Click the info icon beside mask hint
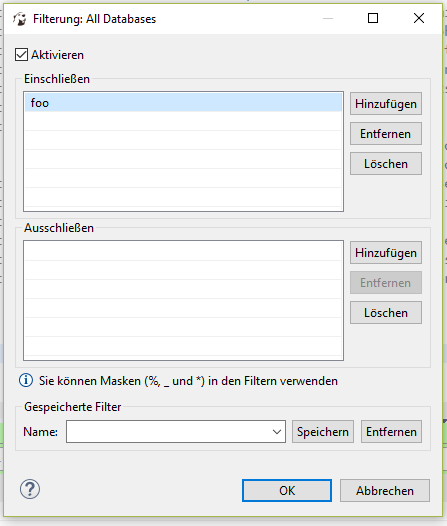The width and height of the screenshot is (447, 526). tap(26, 380)
